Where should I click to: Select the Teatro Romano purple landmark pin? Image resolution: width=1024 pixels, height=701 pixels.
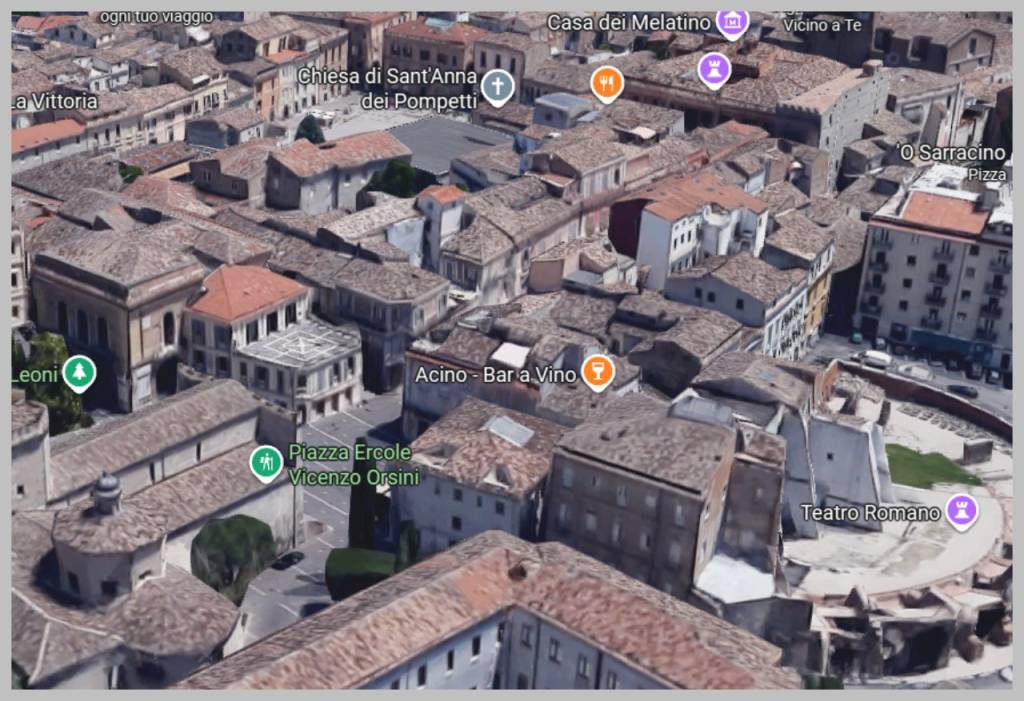click(962, 511)
